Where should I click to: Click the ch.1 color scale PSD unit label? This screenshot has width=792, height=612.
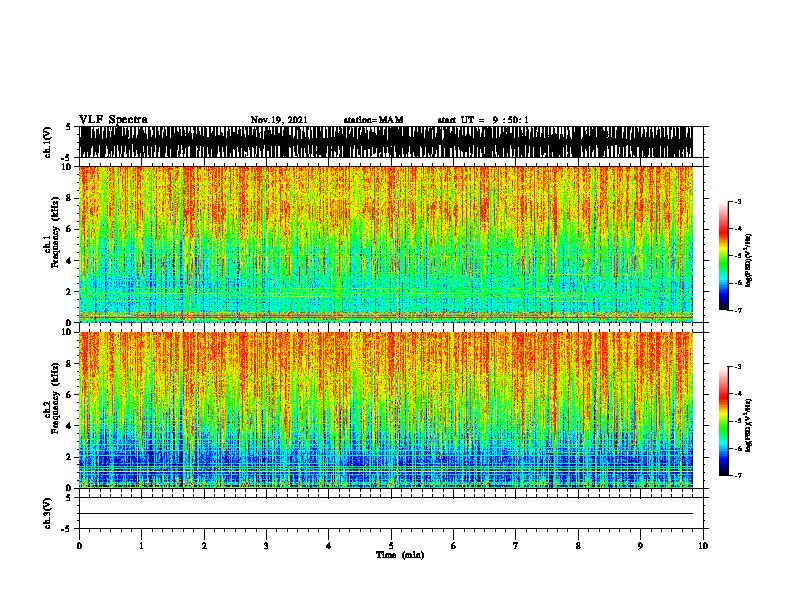(x=748, y=260)
